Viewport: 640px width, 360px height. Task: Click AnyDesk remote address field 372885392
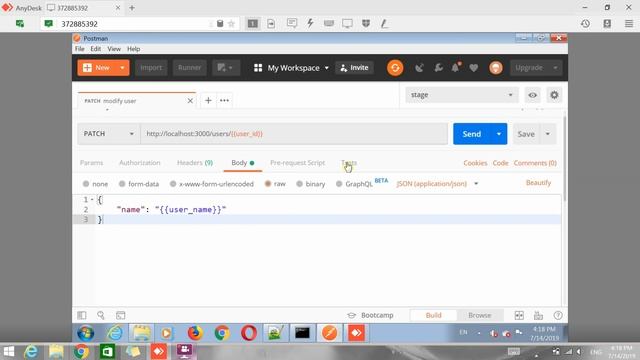pyautogui.click(x=133, y=24)
